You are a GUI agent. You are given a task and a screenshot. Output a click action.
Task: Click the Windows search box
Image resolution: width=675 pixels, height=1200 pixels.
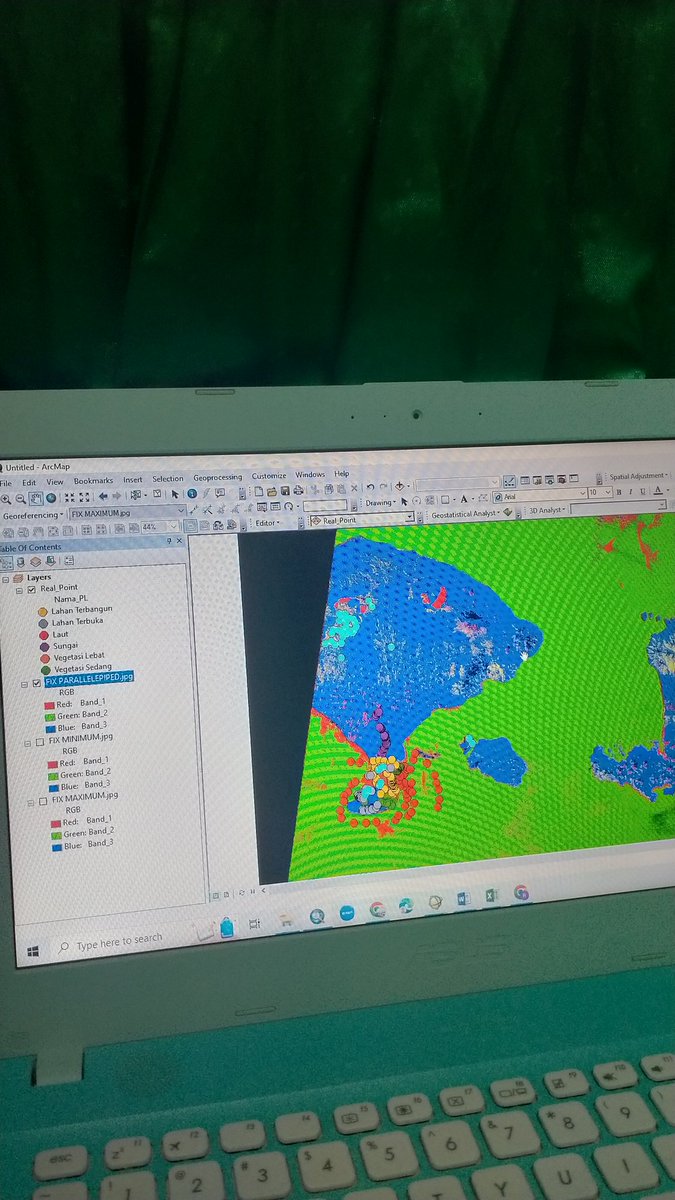coord(120,942)
